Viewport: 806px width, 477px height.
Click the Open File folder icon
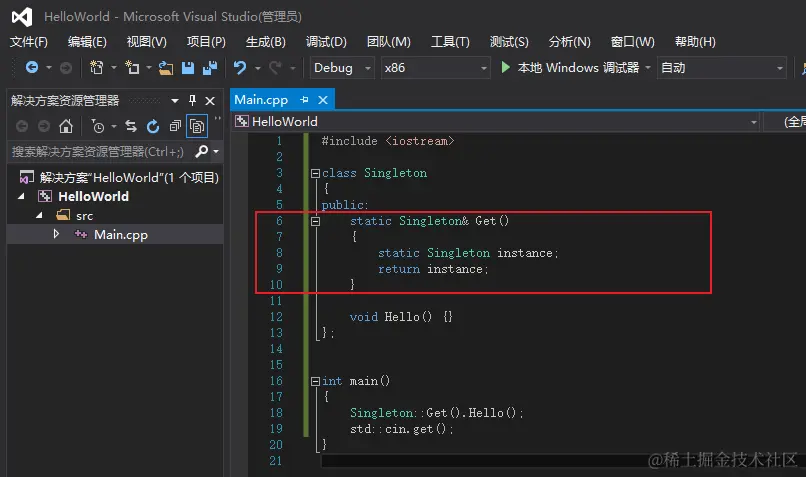point(166,68)
